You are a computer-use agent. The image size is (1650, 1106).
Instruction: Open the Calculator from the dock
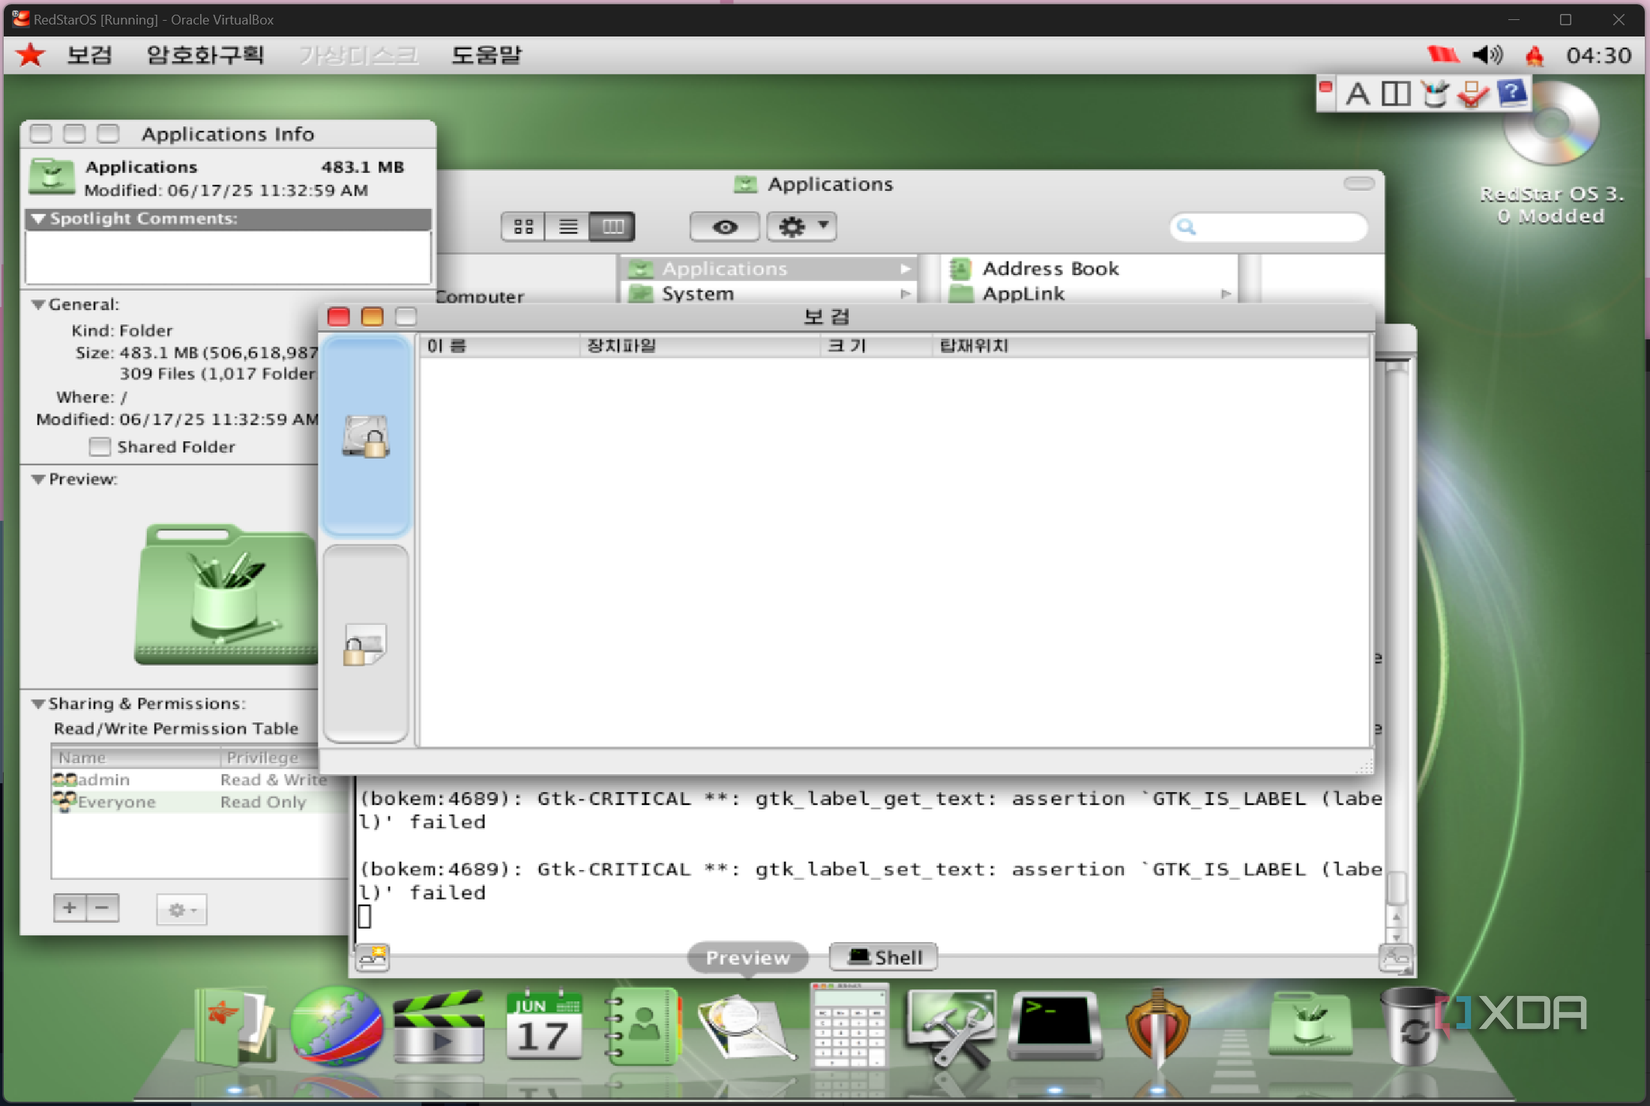849,1027
